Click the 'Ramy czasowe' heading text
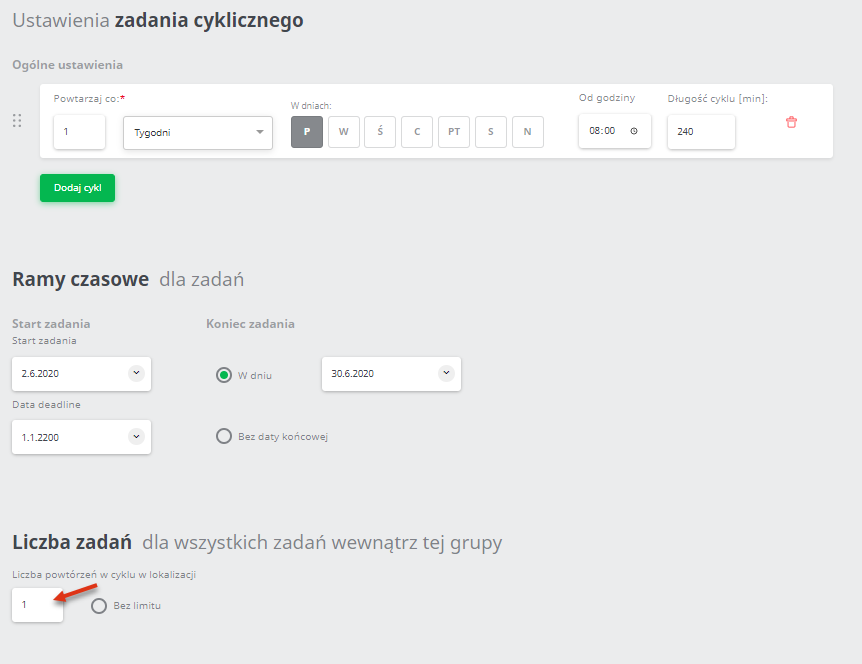 pos(81,279)
